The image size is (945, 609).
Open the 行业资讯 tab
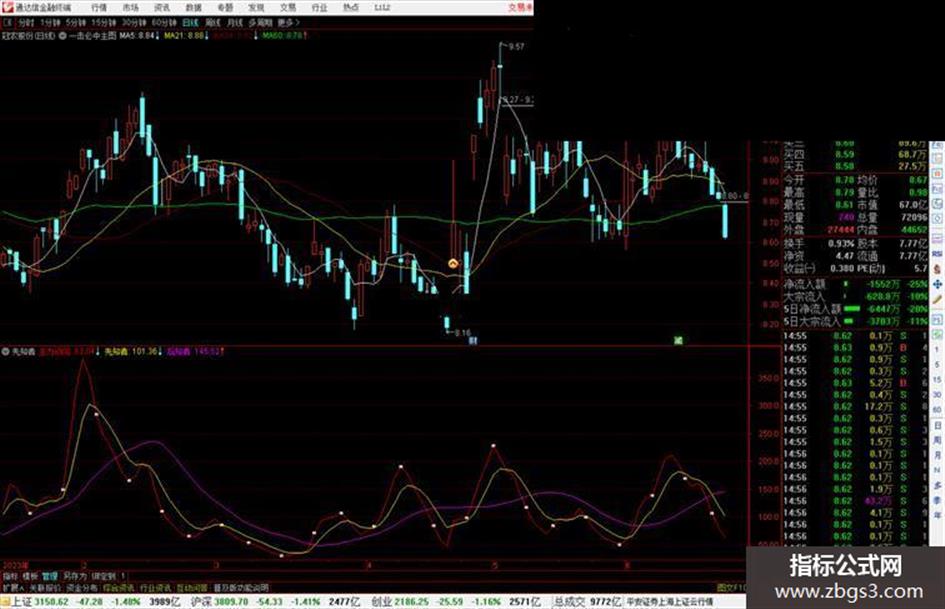155,587
